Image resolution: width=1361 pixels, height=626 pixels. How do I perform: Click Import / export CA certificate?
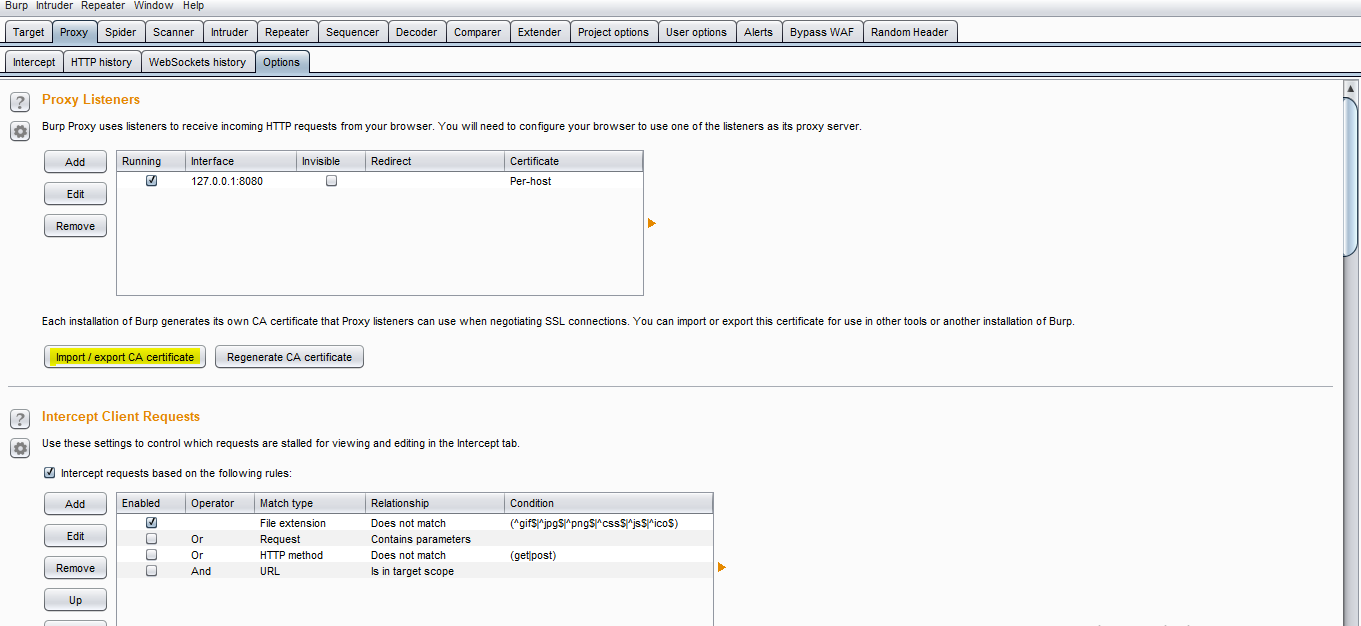[125, 357]
